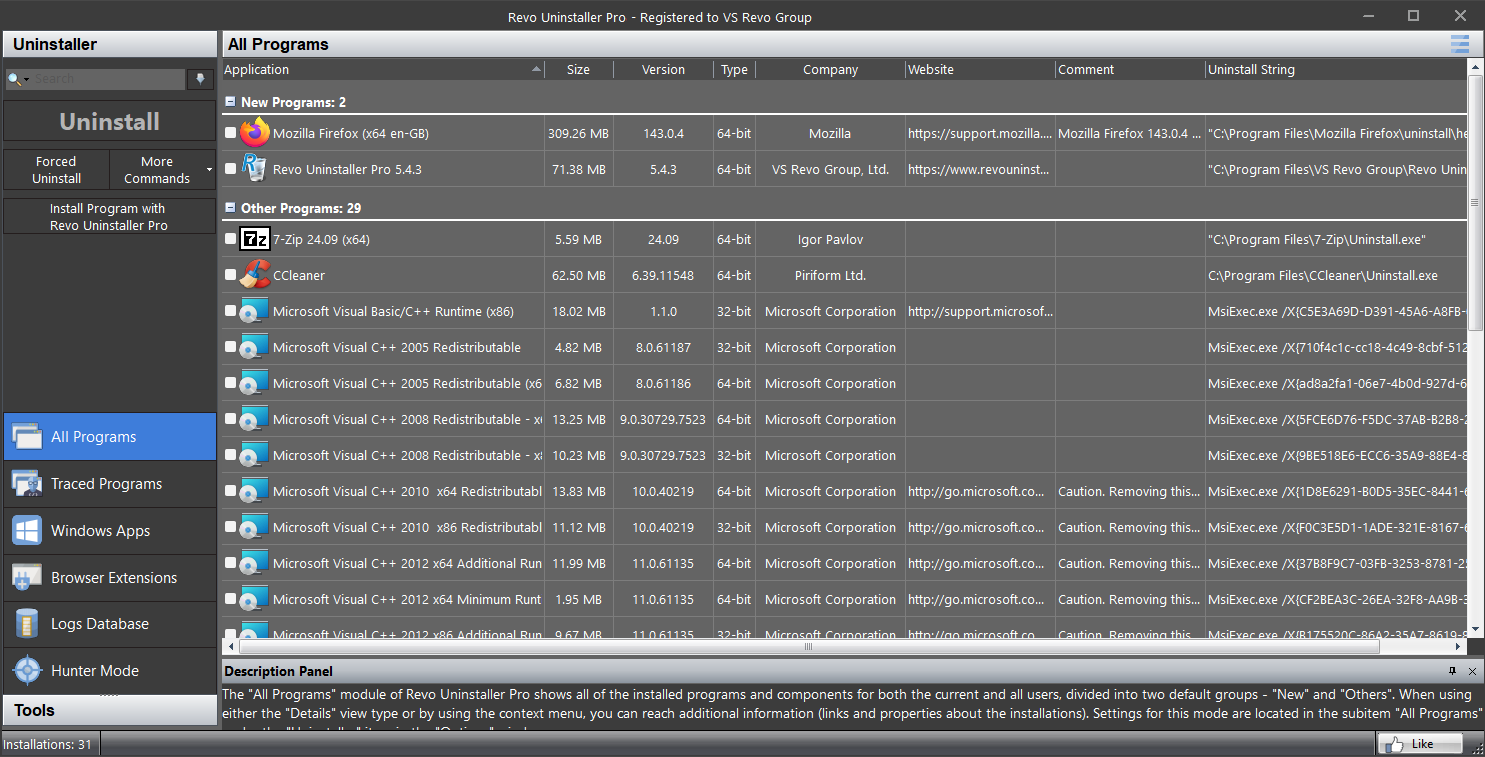This screenshot has width=1485, height=757.
Task: Open the view options icon beside All Programs
Action: pyautogui.click(x=1460, y=44)
